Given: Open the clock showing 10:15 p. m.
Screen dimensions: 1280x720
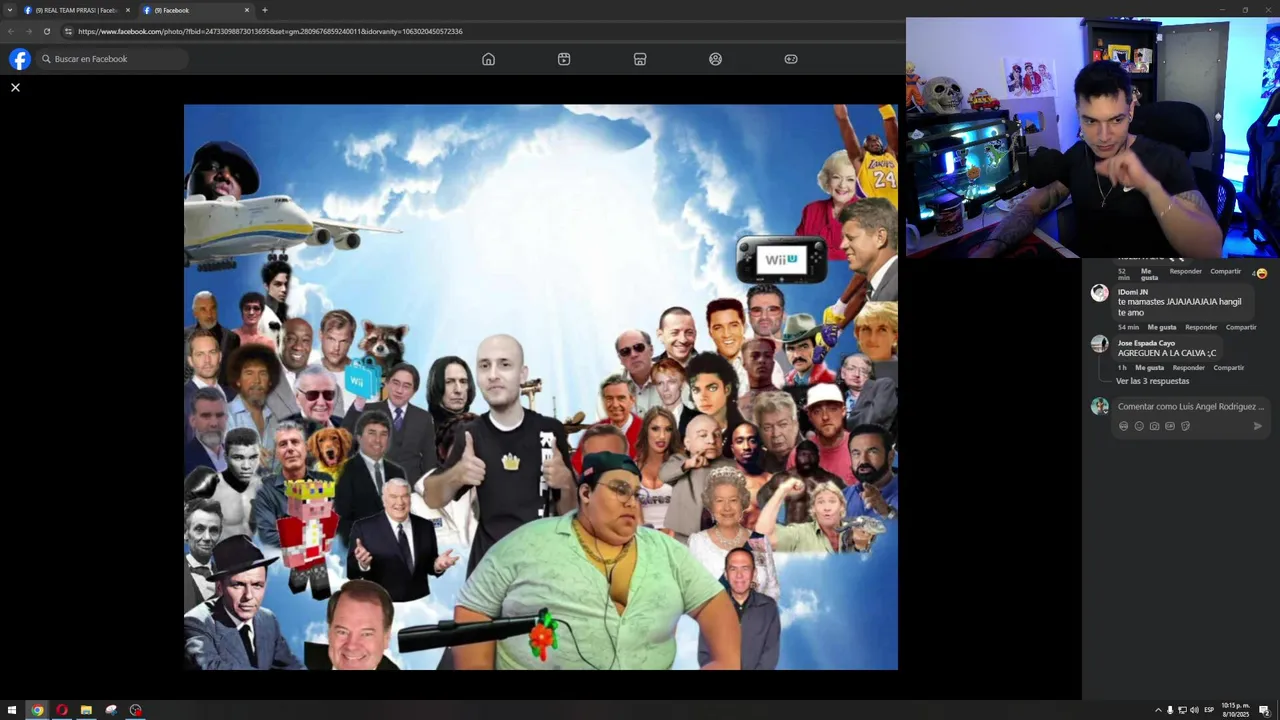Looking at the screenshot, I should click(x=1236, y=710).
